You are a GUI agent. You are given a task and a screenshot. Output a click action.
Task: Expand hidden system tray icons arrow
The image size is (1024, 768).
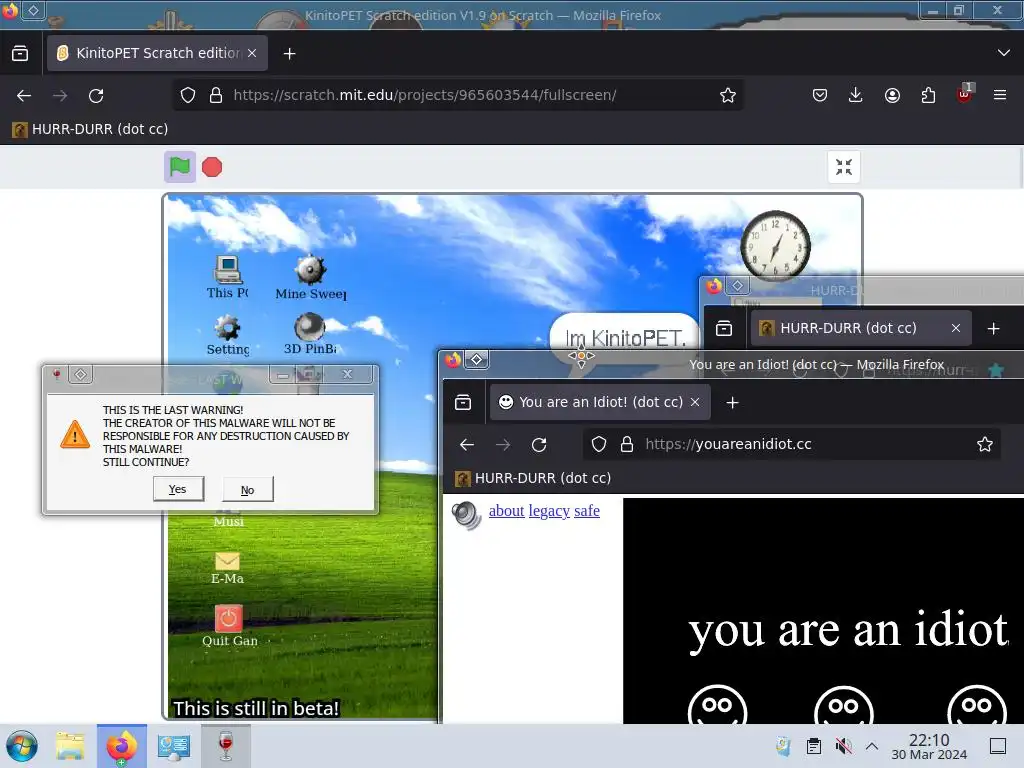[x=871, y=746]
